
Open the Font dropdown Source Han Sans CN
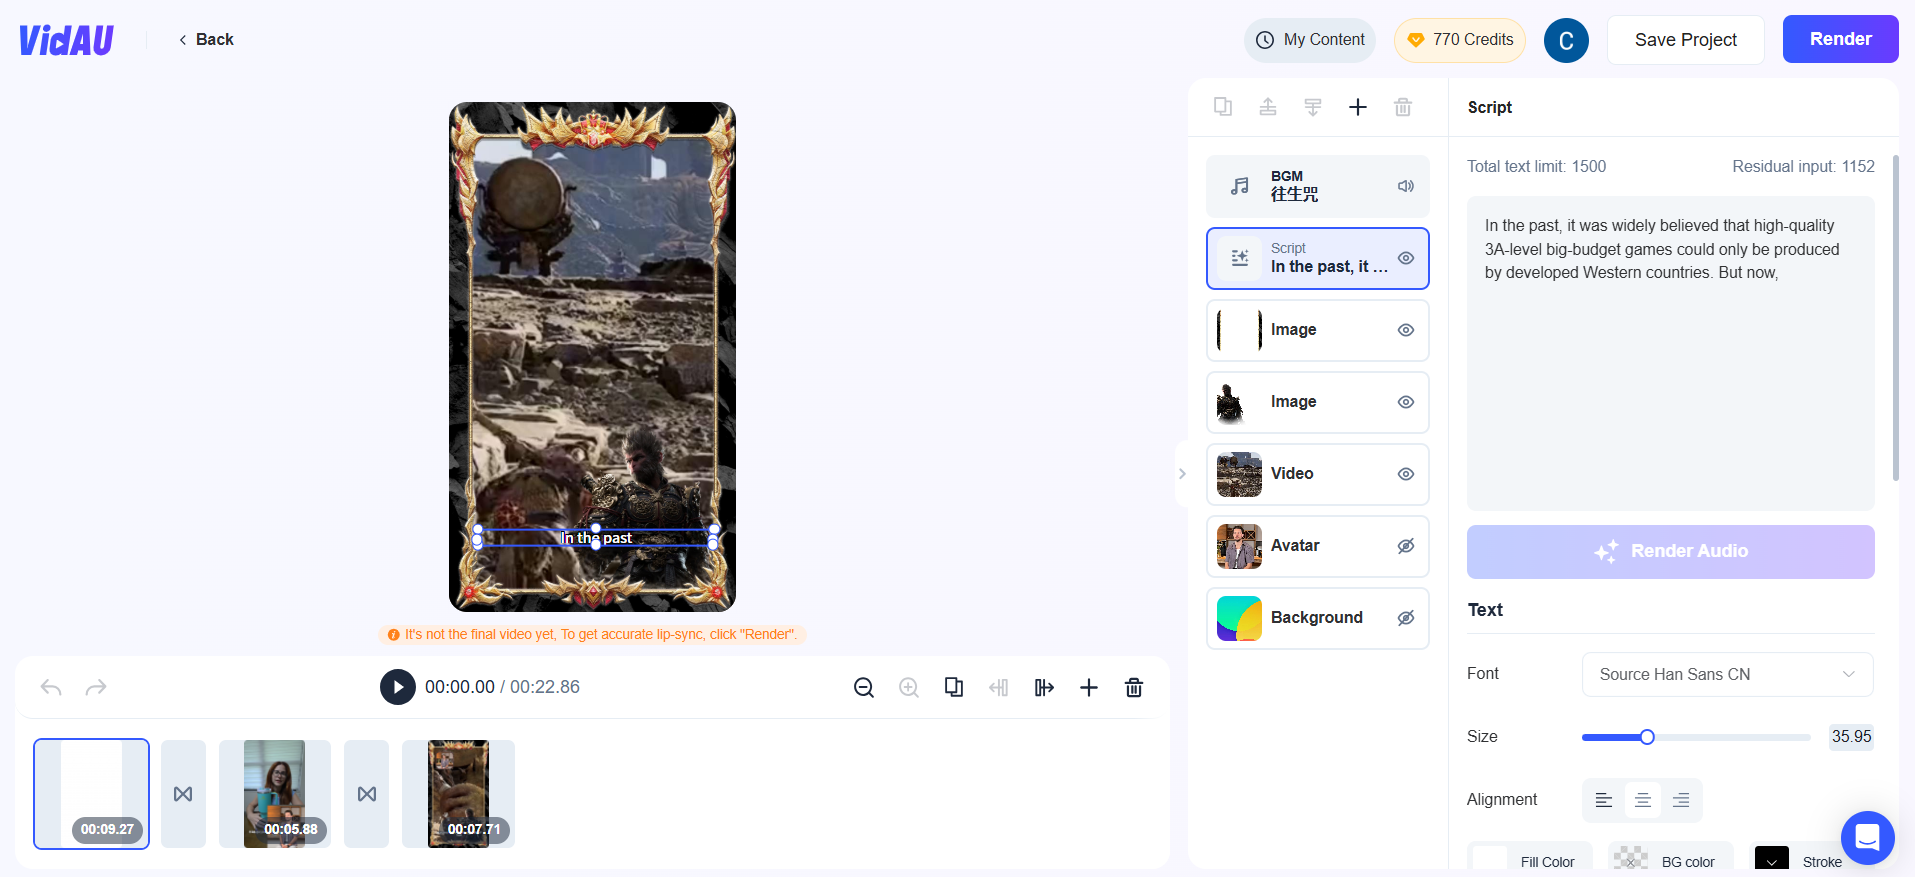(1727, 674)
